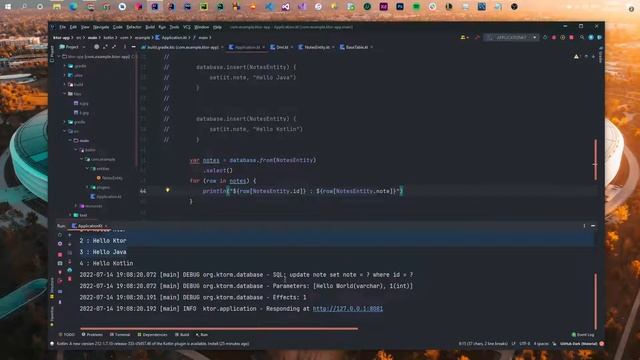Screen dimensions: 640x360
Task: Open Microsoft Edge from the taskbar
Action: pos(73,7)
